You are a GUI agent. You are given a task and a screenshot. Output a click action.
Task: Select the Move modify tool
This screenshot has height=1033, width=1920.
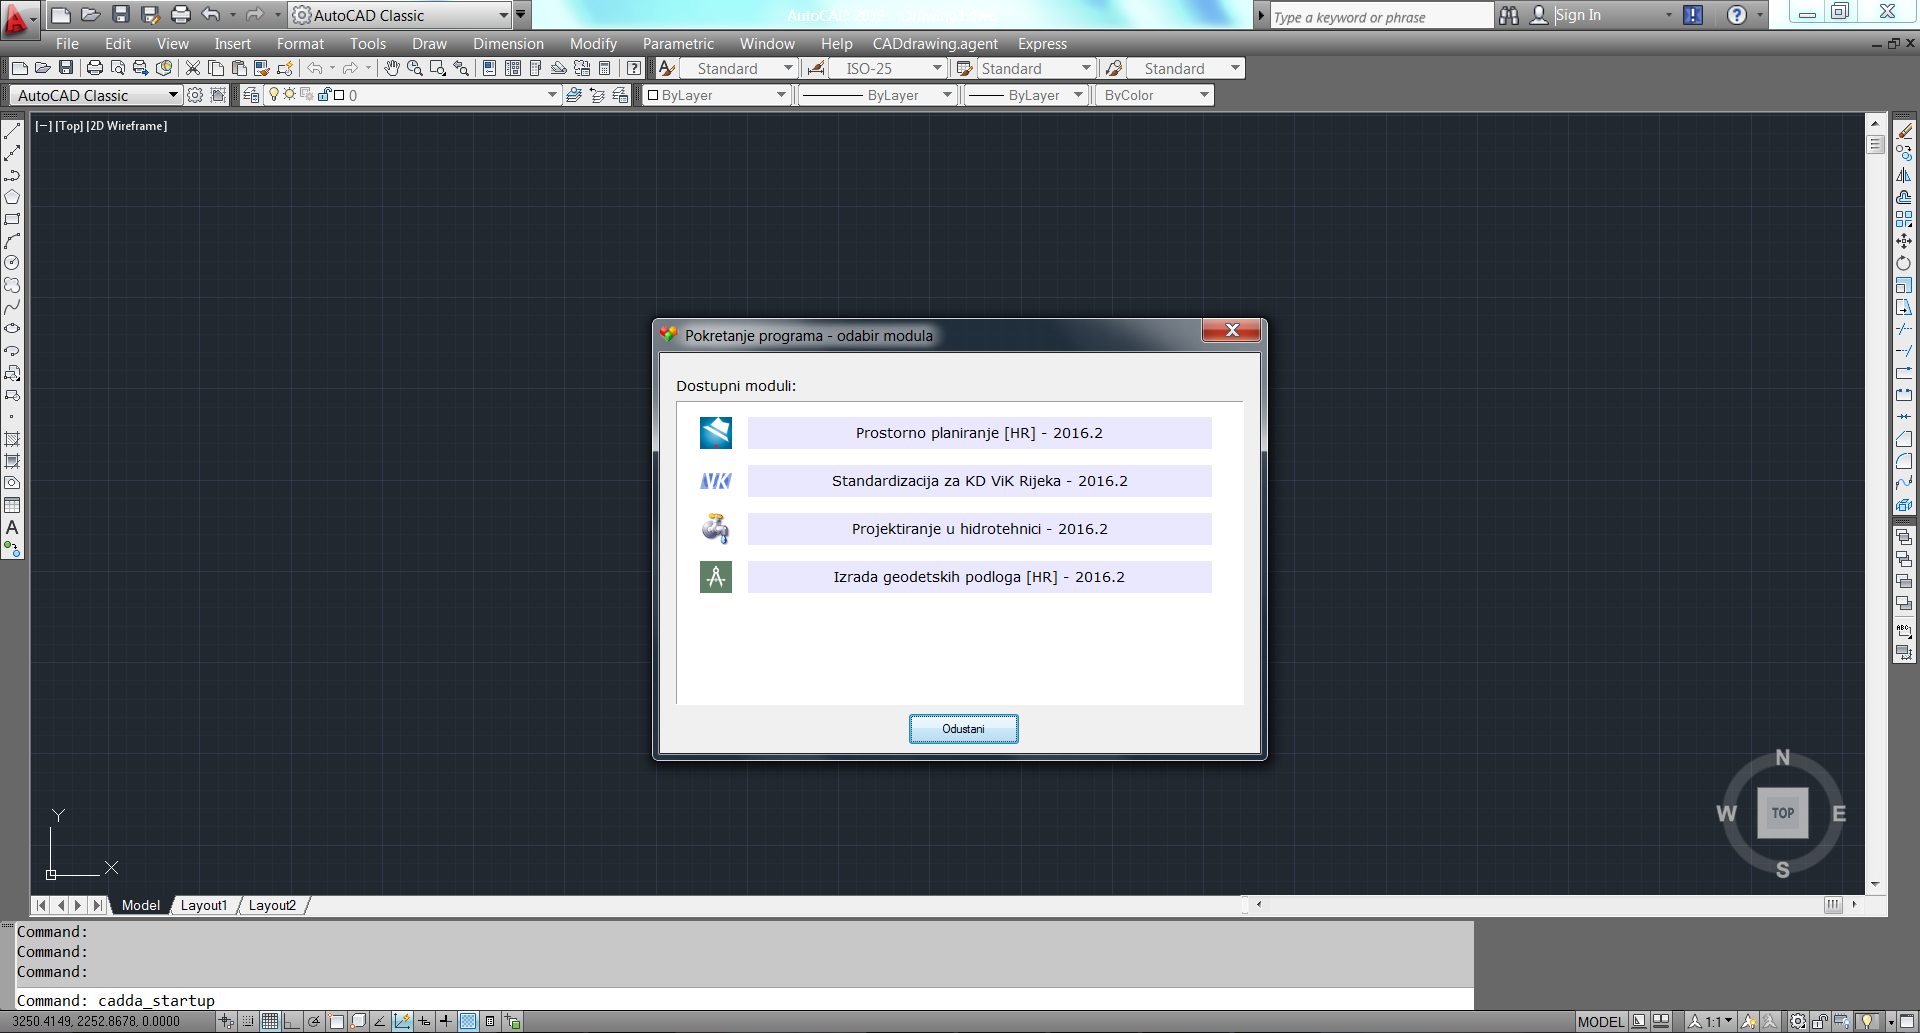pos(1904,241)
